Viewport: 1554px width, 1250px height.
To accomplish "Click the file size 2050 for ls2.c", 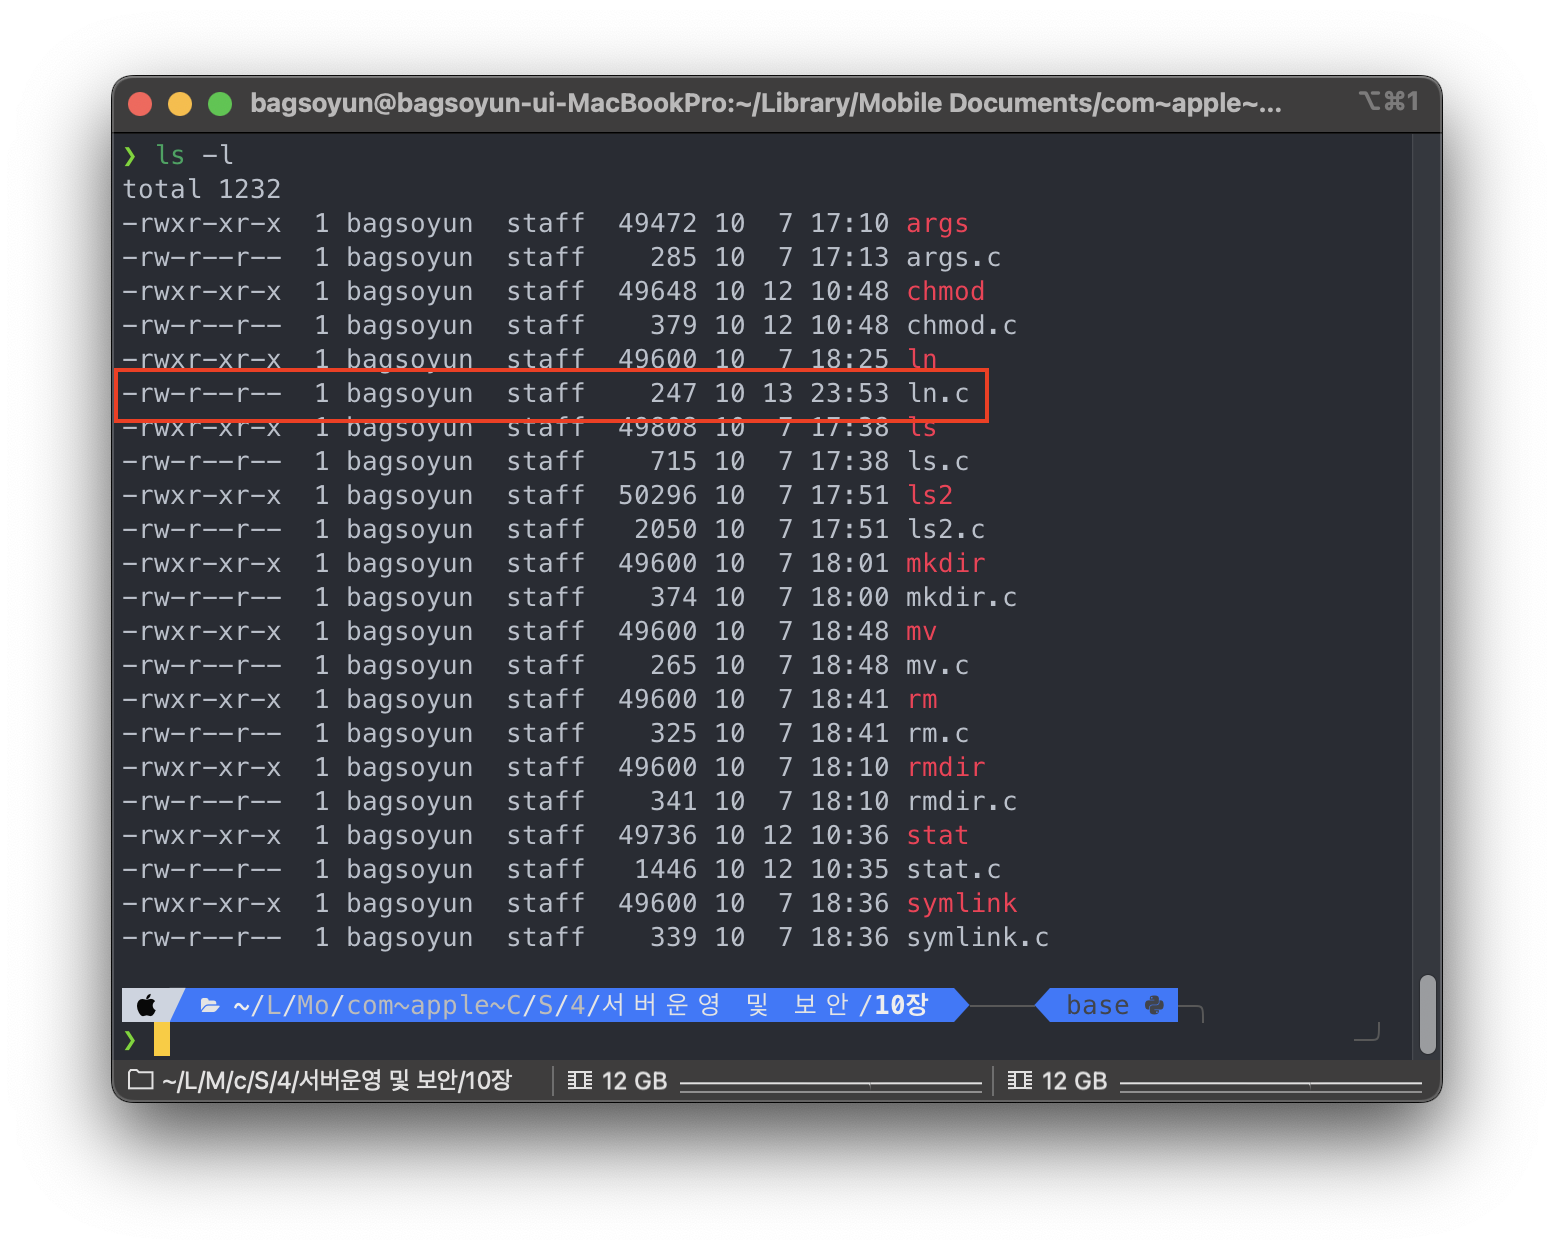I will pos(665,529).
